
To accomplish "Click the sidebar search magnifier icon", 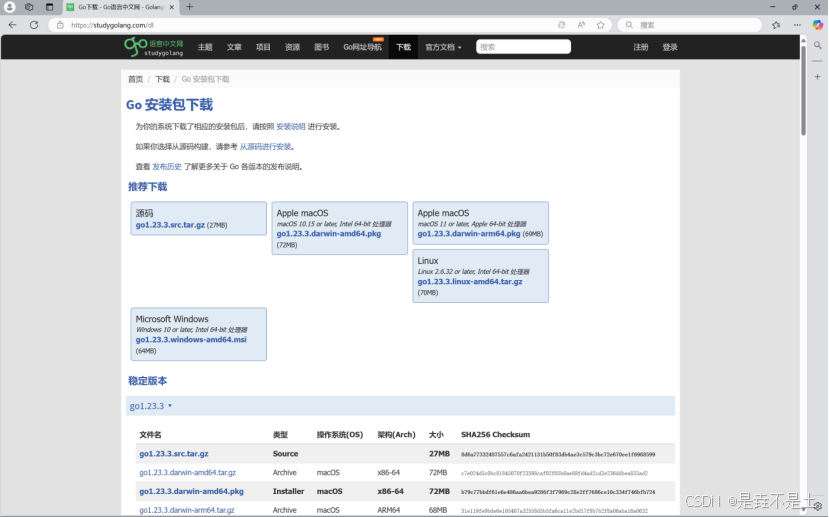I will (x=817, y=46).
